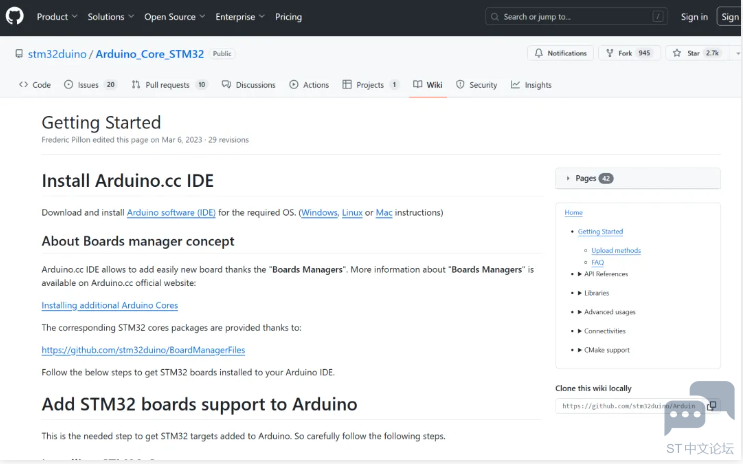The height and width of the screenshot is (464, 743).
Task: Open the Discussions tab
Action: pyautogui.click(x=249, y=85)
